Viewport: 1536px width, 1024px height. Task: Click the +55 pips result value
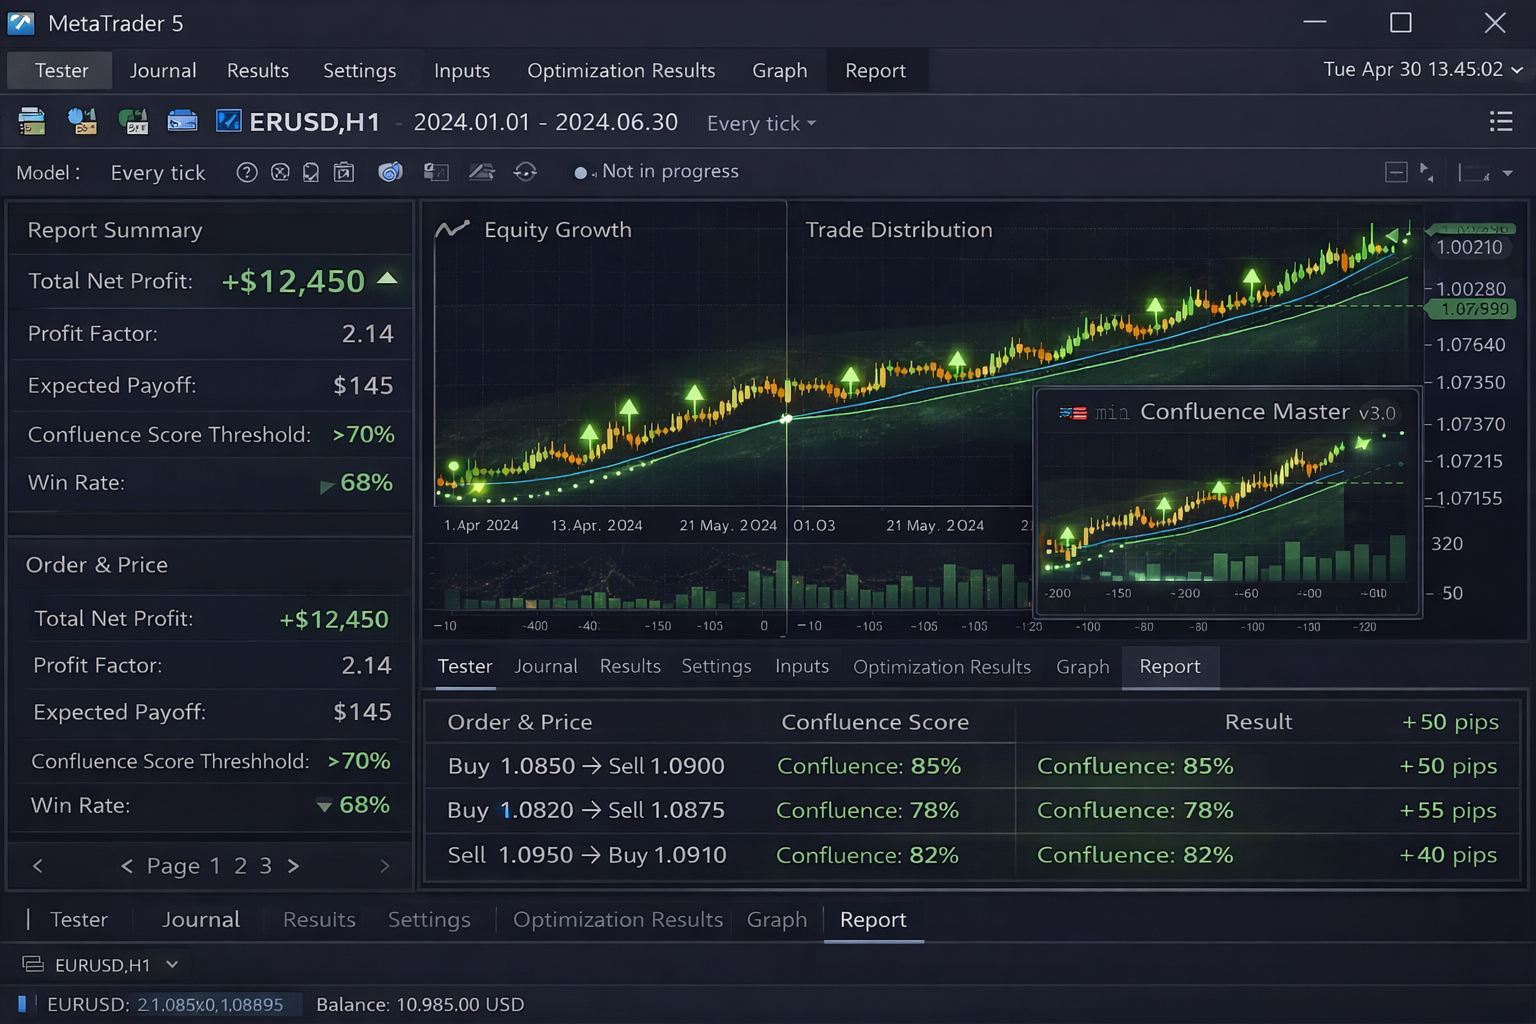[1448, 810]
